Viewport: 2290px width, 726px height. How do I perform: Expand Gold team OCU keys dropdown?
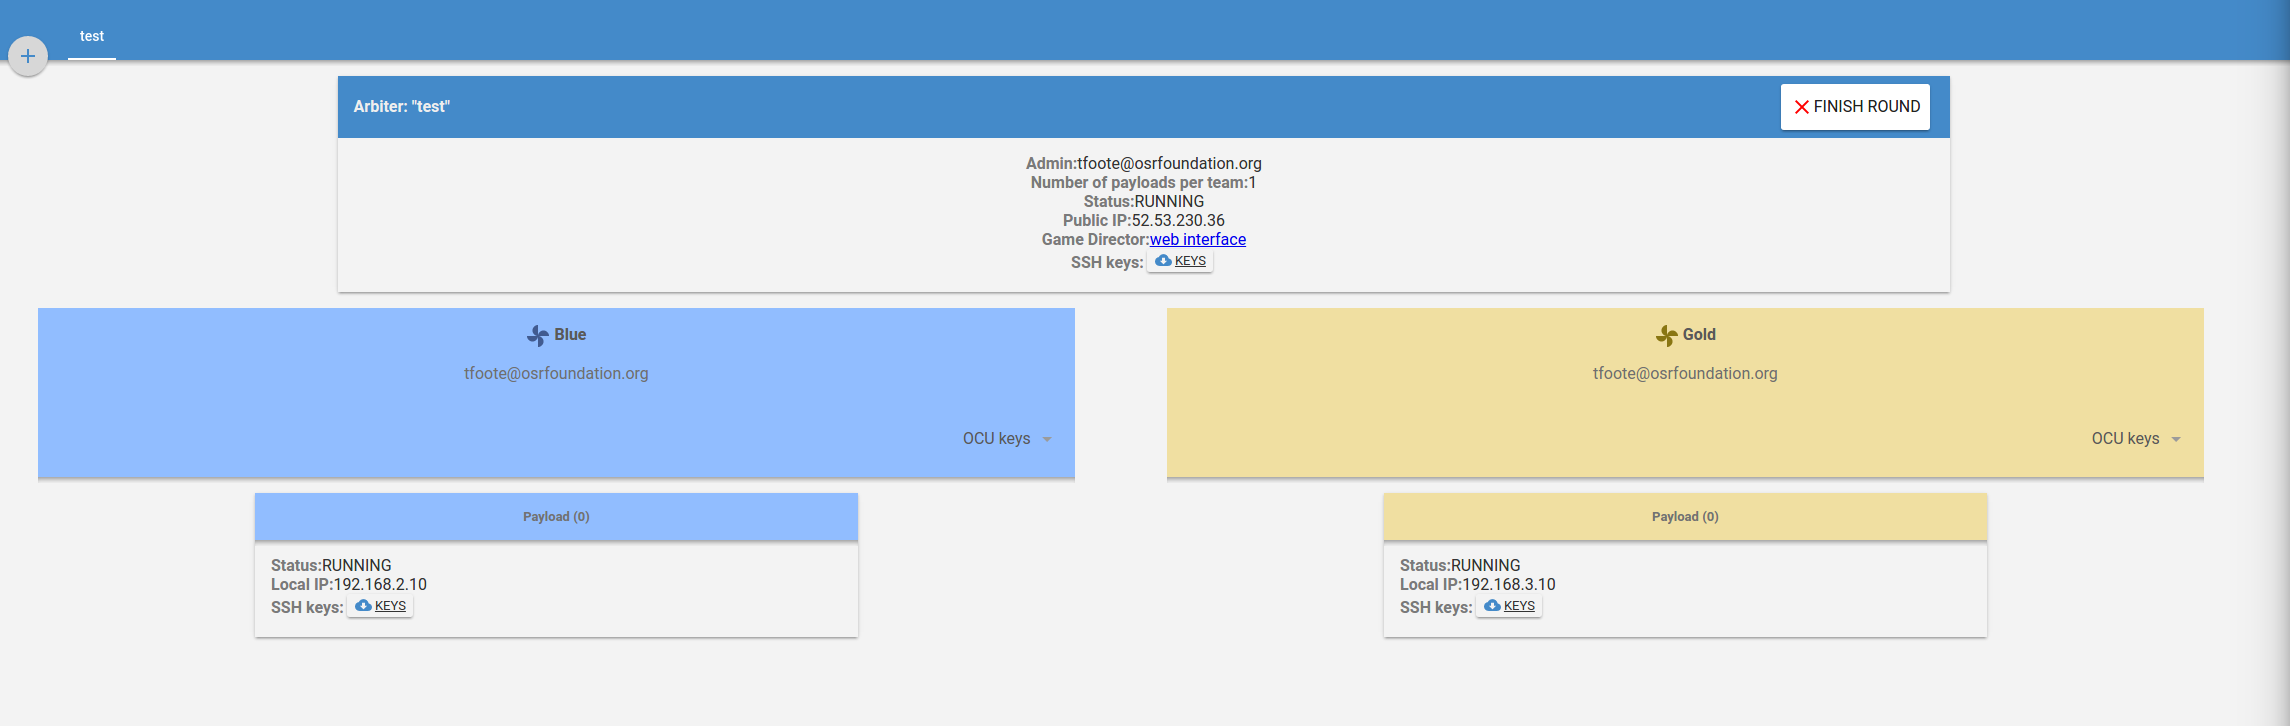click(2136, 439)
